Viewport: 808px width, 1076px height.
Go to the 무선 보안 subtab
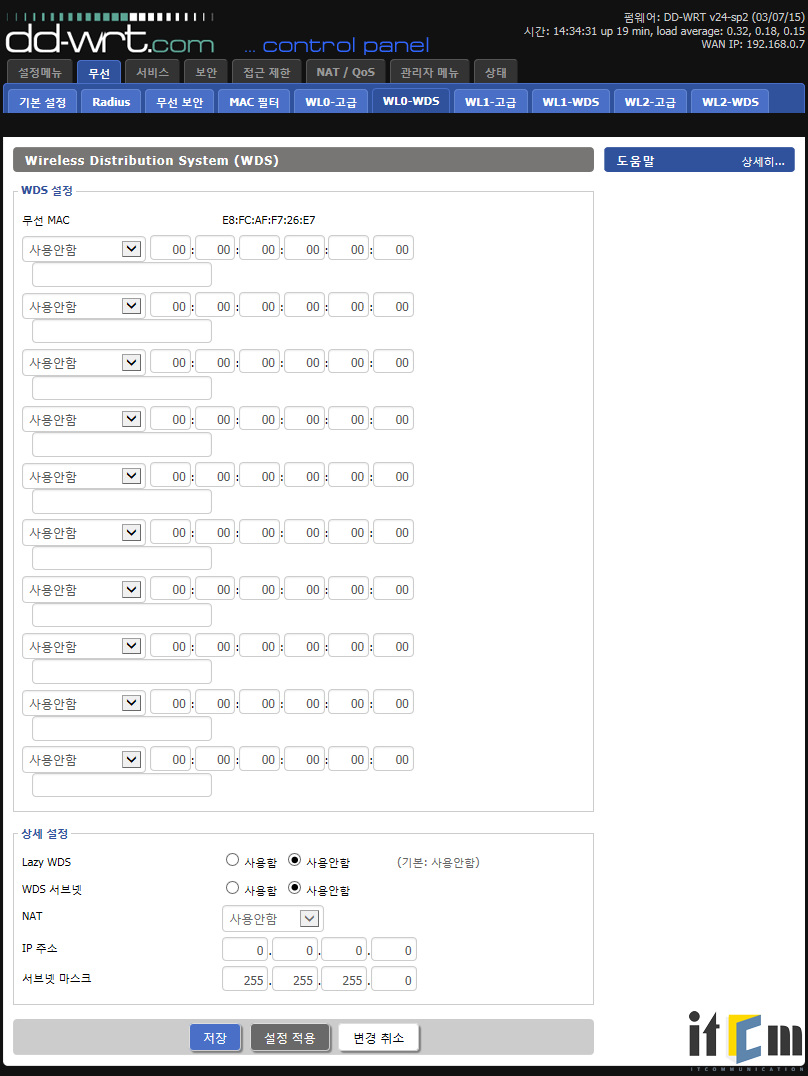point(180,102)
